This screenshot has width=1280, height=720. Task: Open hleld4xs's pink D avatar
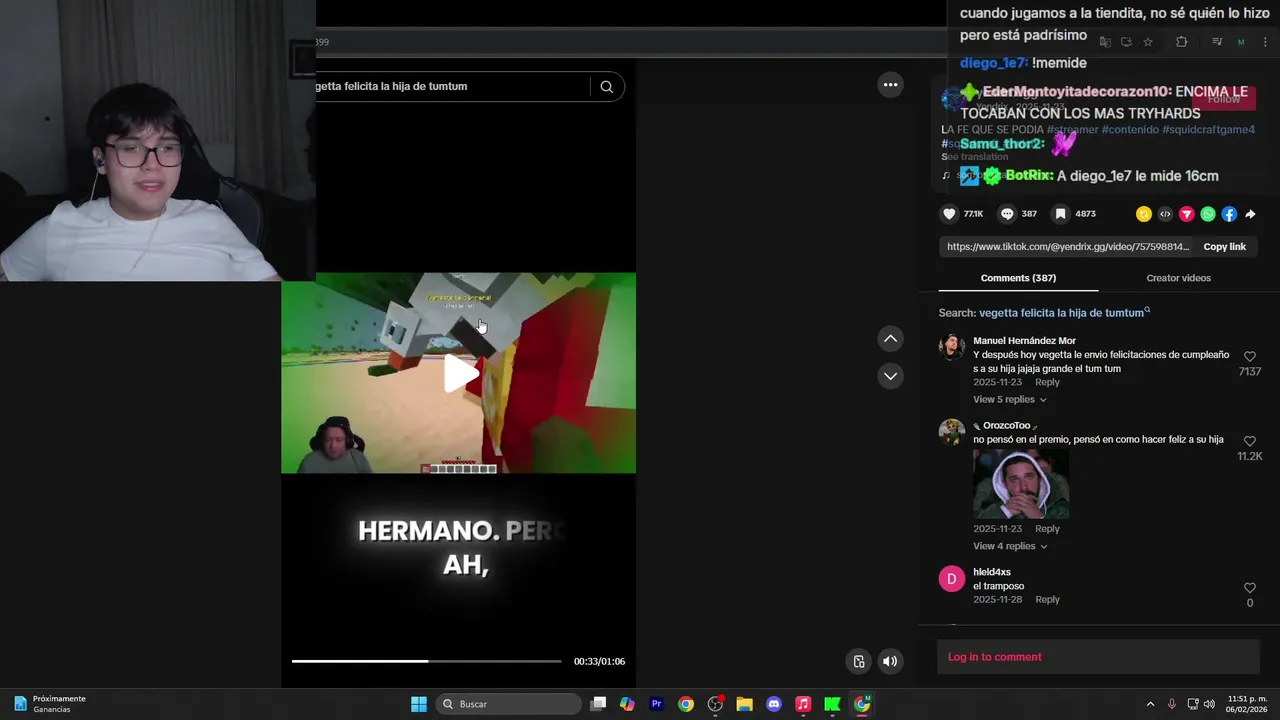952,579
